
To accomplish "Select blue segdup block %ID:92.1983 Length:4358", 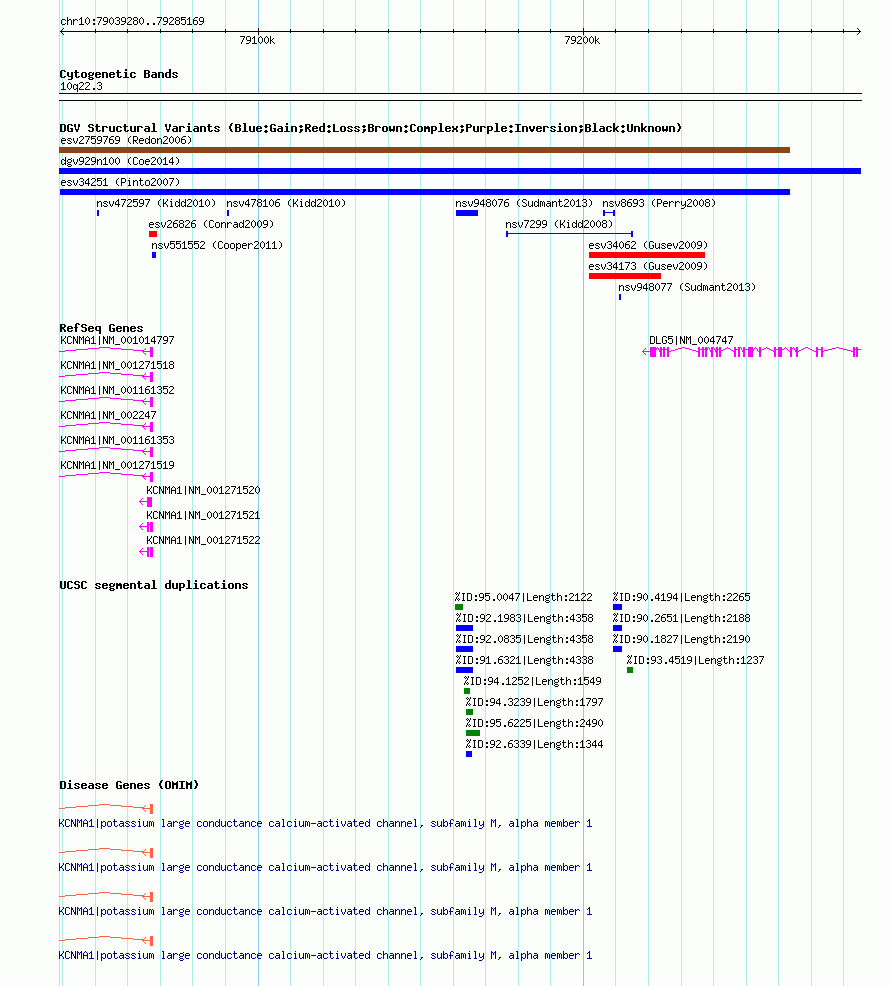I will (464, 628).
